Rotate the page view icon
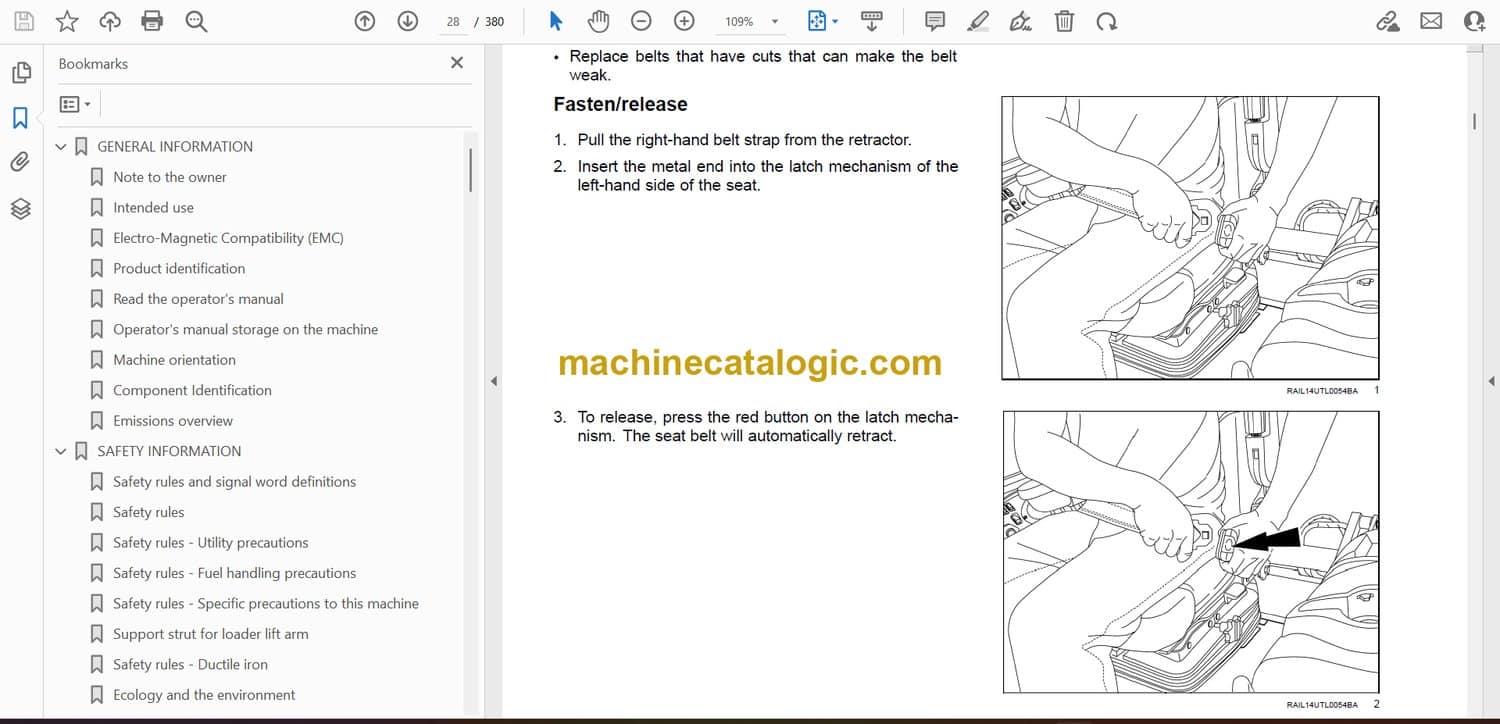1500x724 pixels. [1106, 21]
